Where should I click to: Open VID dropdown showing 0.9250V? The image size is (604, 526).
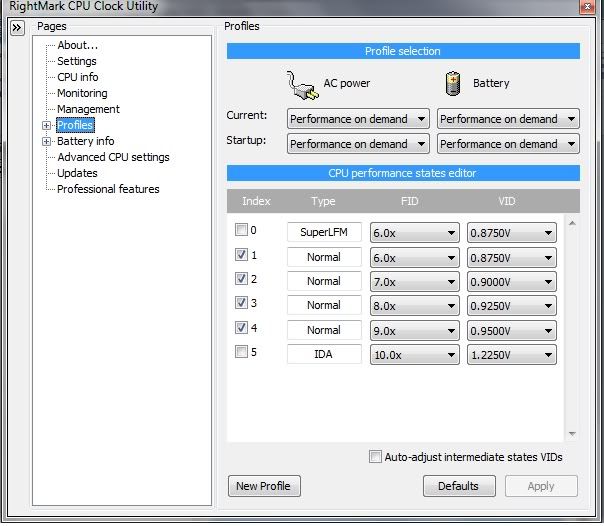(x=512, y=306)
